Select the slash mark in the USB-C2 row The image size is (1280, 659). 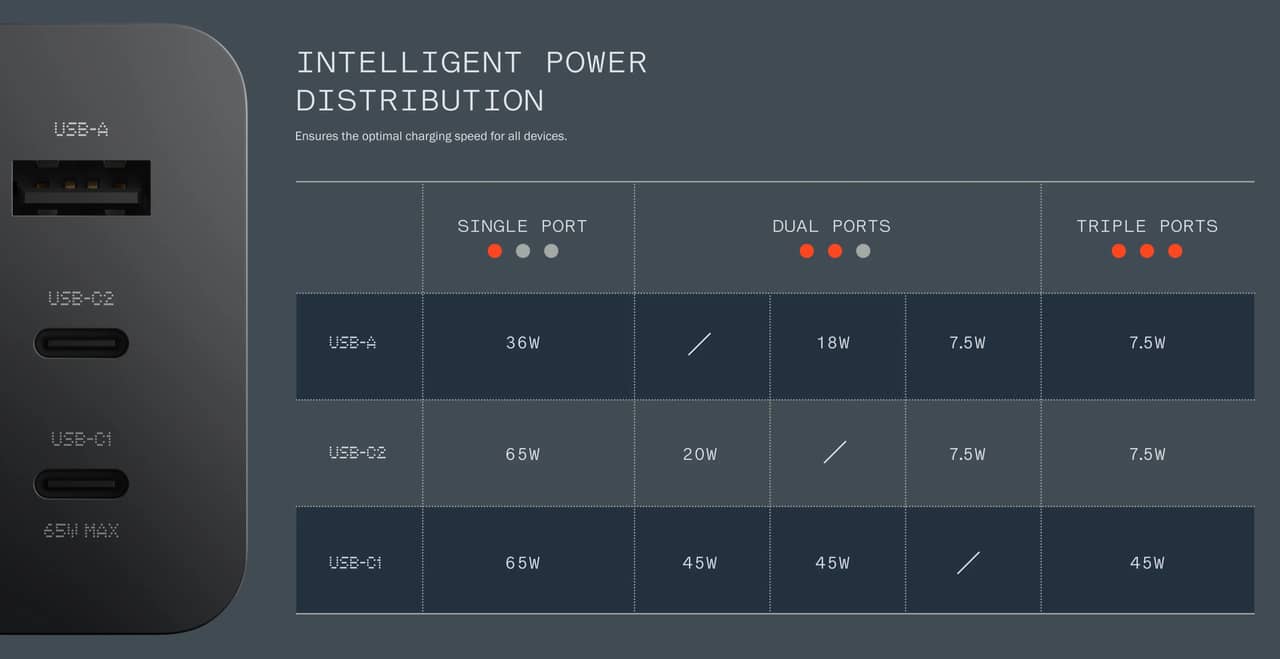(834, 453)
